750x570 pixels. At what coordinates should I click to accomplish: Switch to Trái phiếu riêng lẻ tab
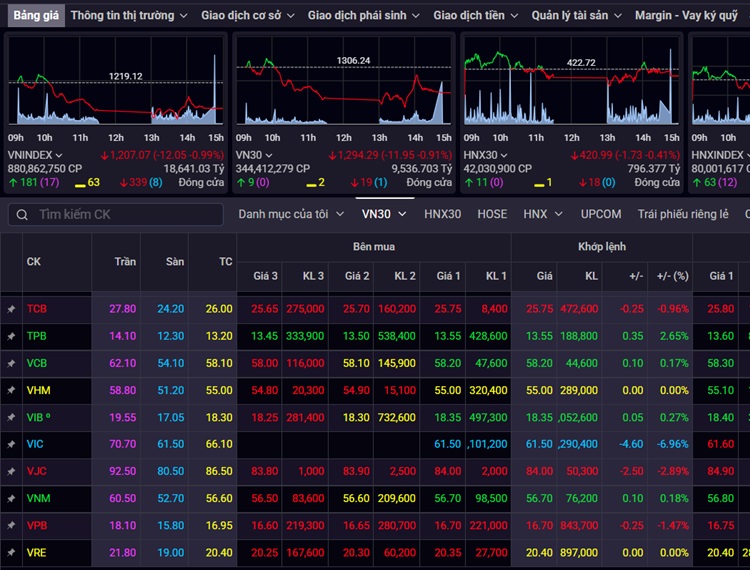pyautogui.click(x=683, y=214)
